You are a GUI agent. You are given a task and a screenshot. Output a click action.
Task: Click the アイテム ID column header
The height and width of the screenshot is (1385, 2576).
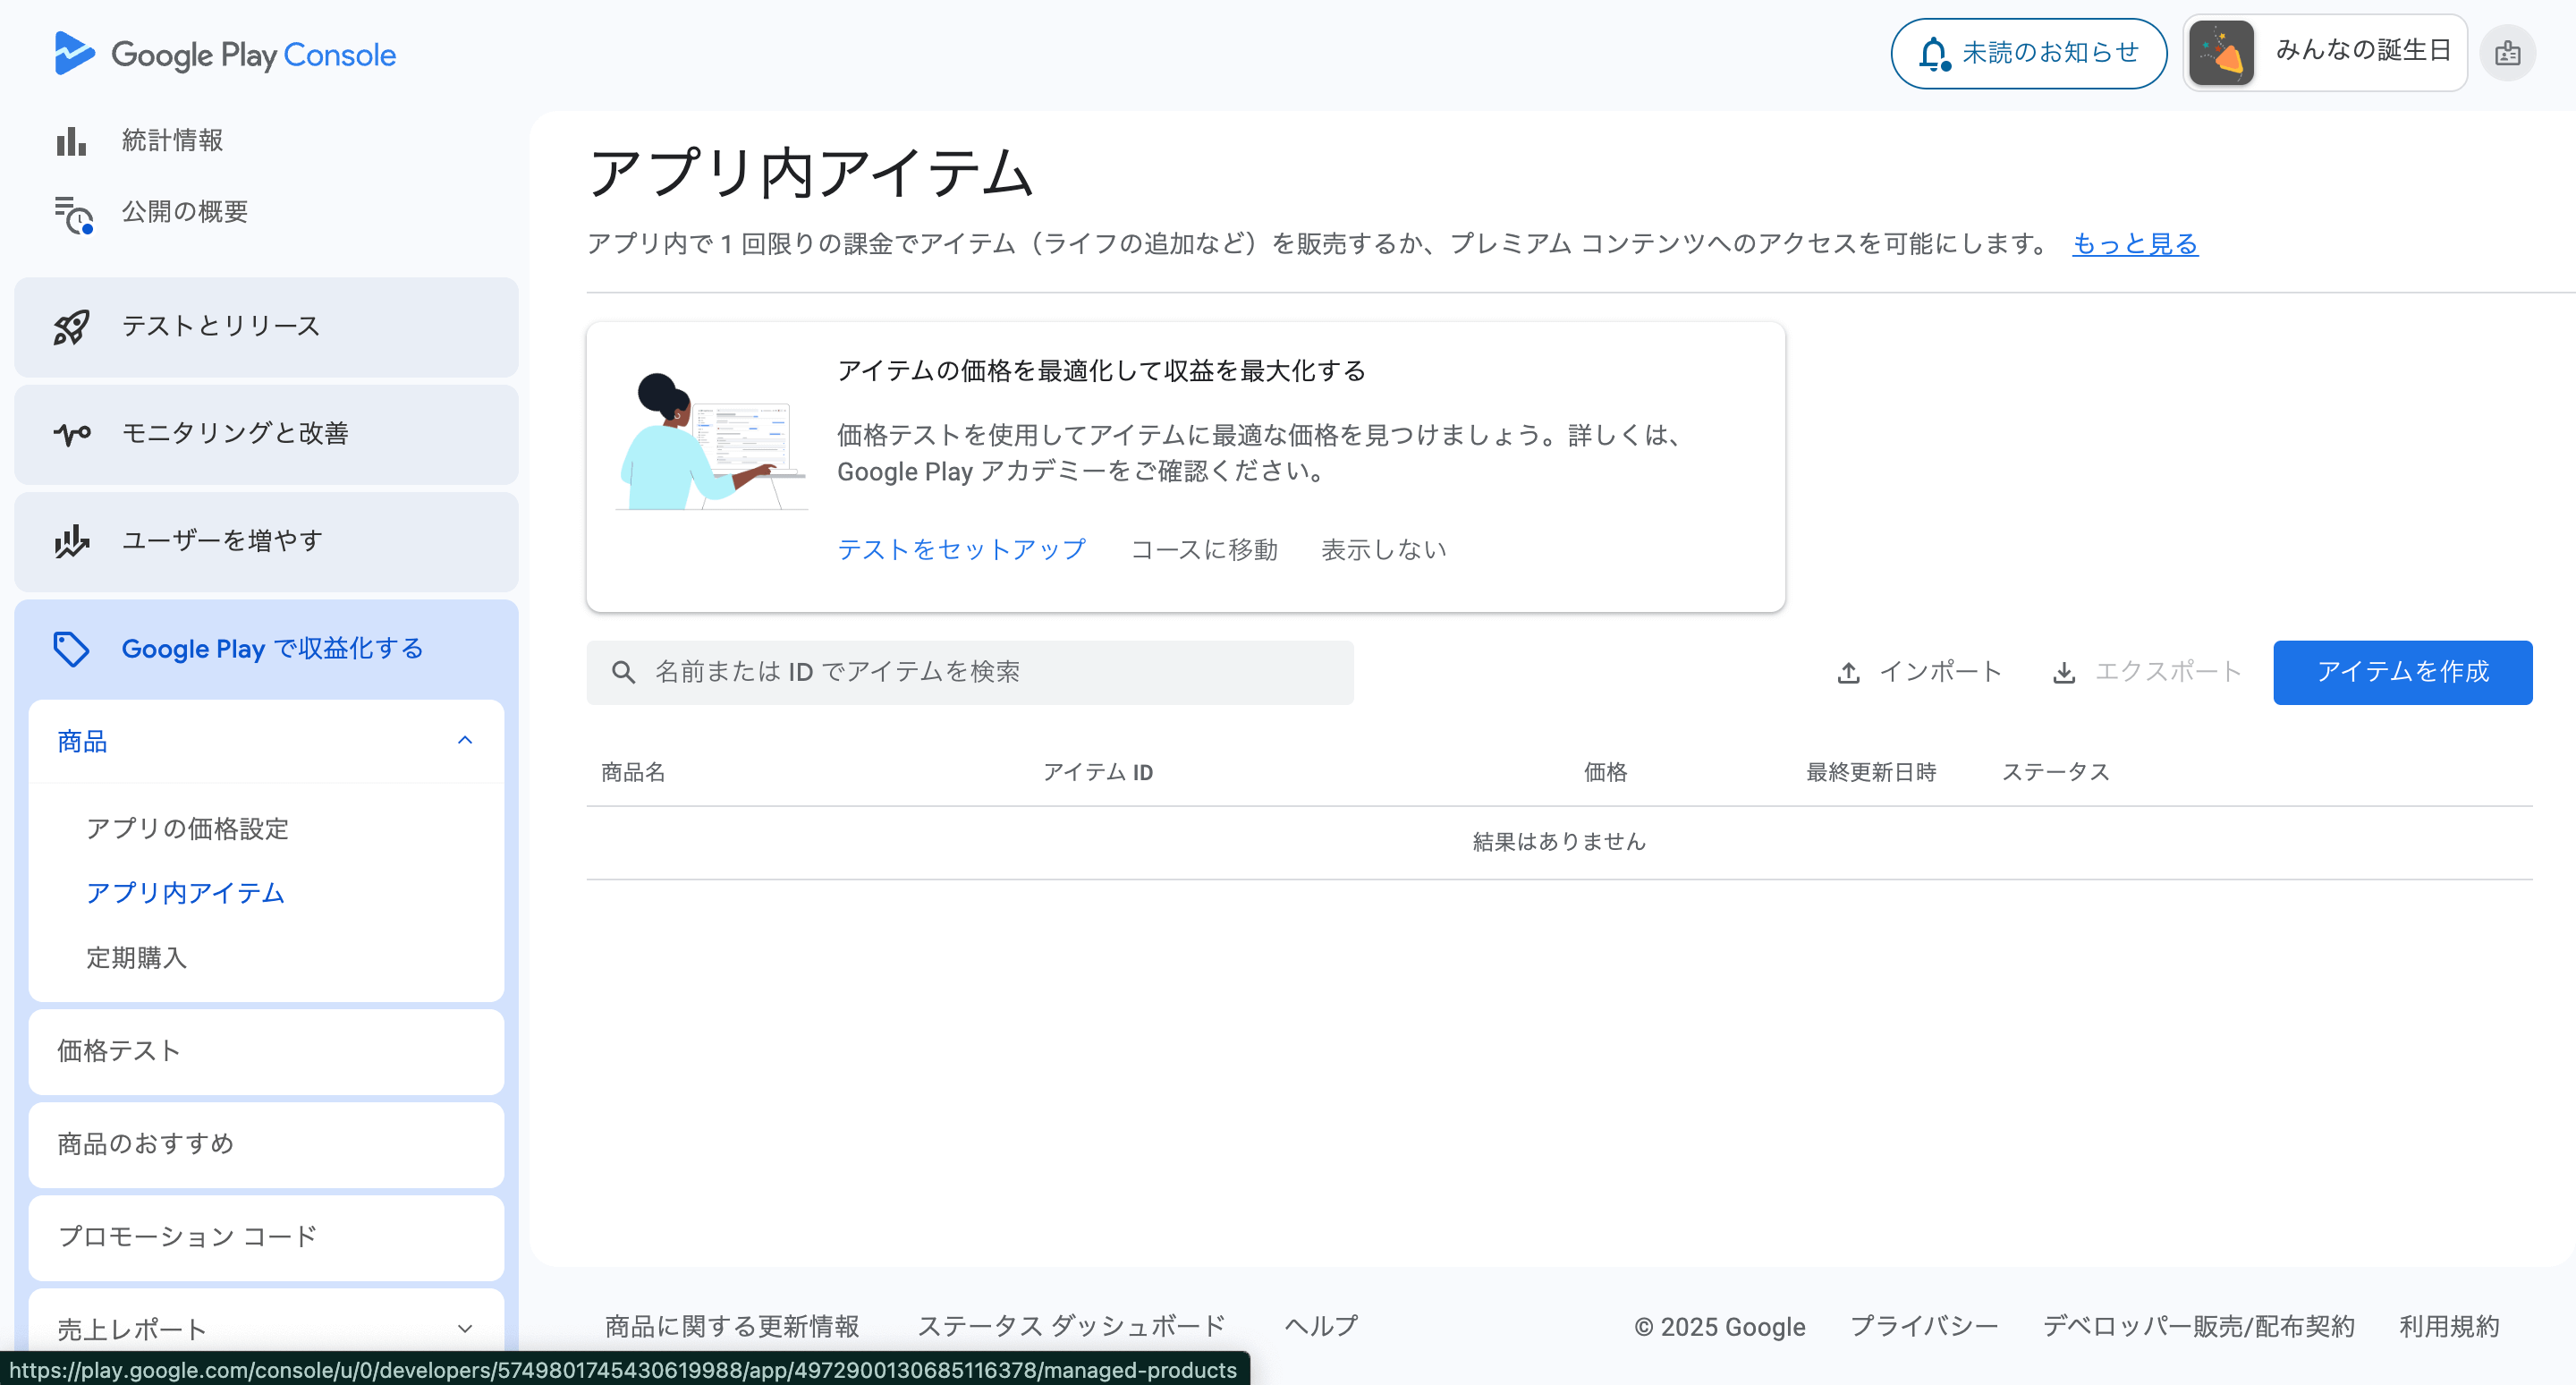(1098, 772)
